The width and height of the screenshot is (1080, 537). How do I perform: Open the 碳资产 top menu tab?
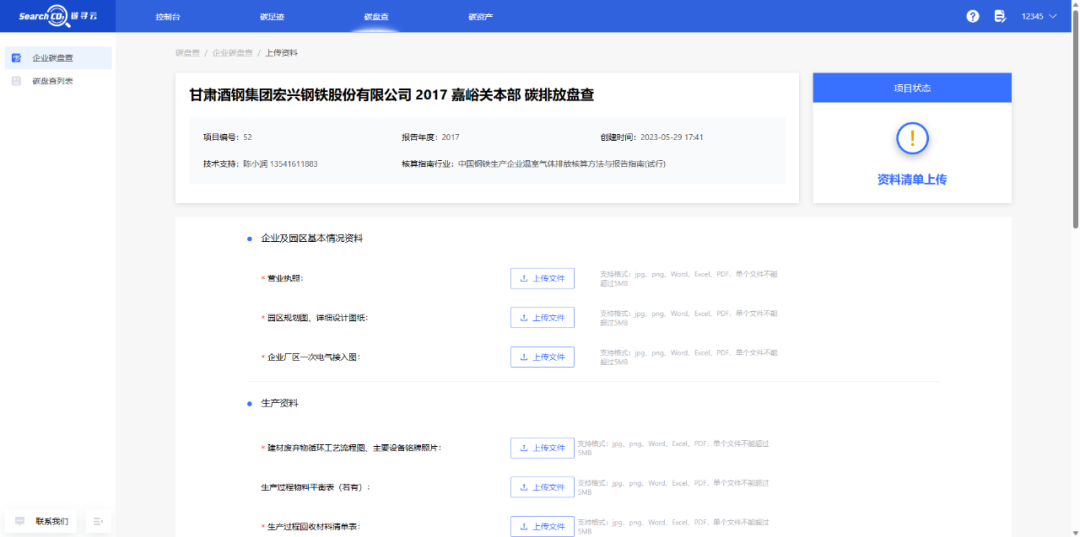(480, 17)
